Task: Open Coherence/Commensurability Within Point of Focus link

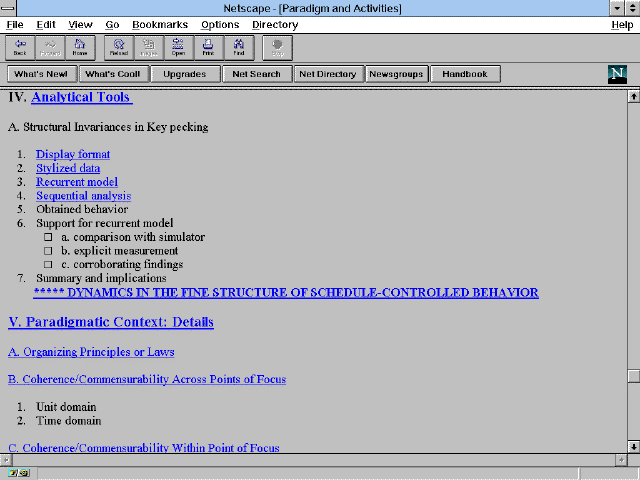Action: [x=144, y=448]
